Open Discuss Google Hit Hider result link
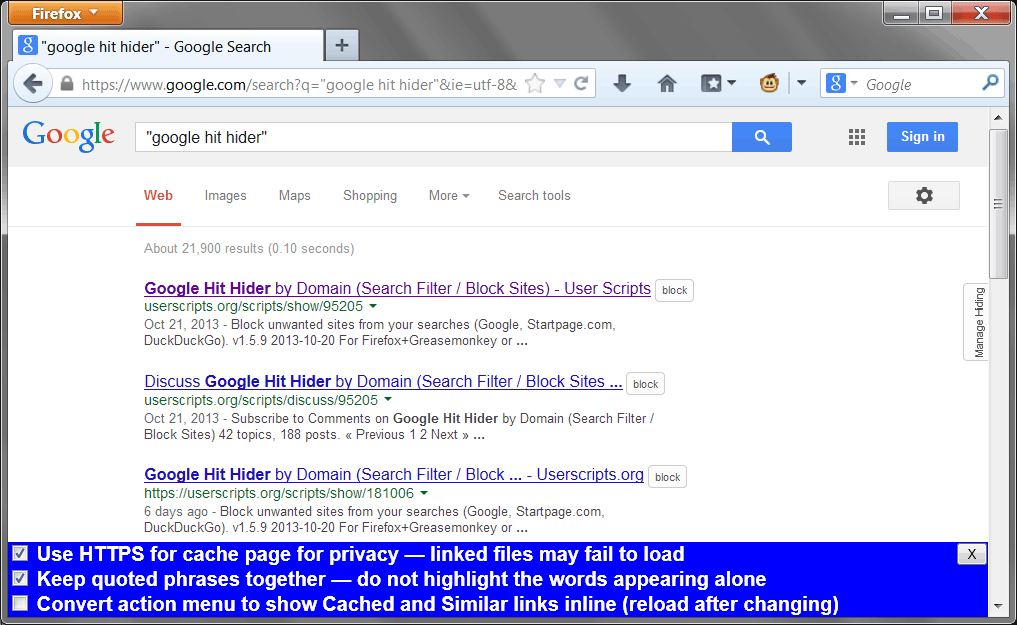Viewport: 1017px width, 625px height. [383, 382]
